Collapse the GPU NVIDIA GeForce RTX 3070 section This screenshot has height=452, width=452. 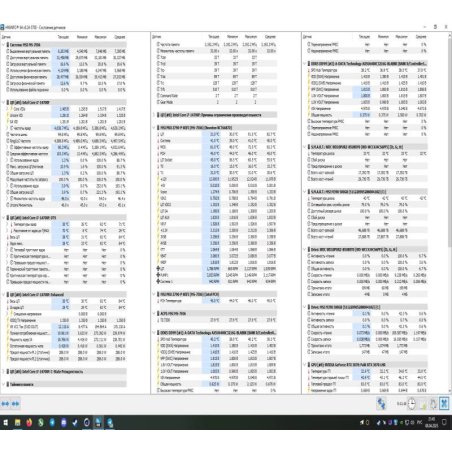305,365
